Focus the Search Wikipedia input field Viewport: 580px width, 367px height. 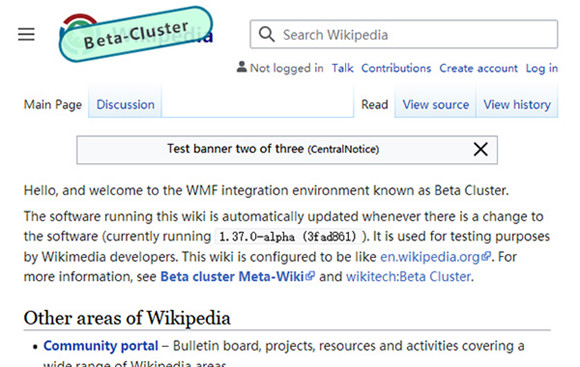click(x=404, y=34)
